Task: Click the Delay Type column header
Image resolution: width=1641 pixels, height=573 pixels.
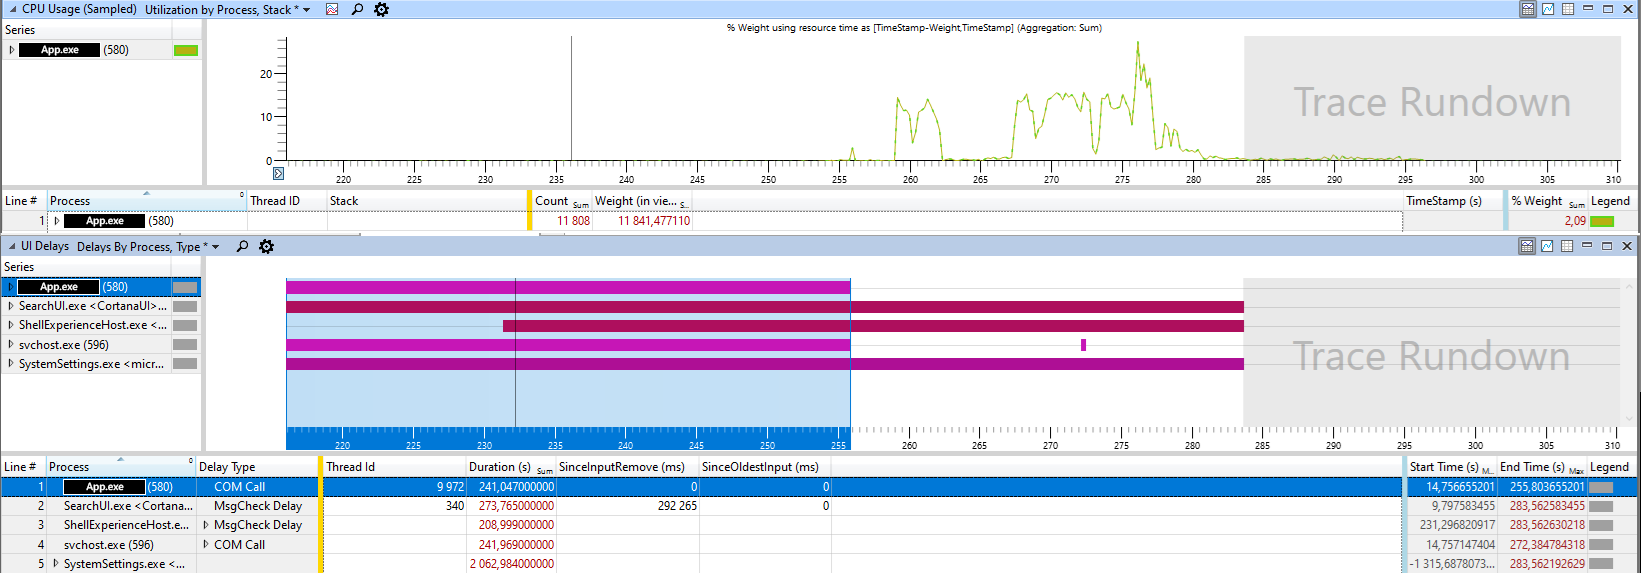Action: pyautogui.click(x=227, y=467)
